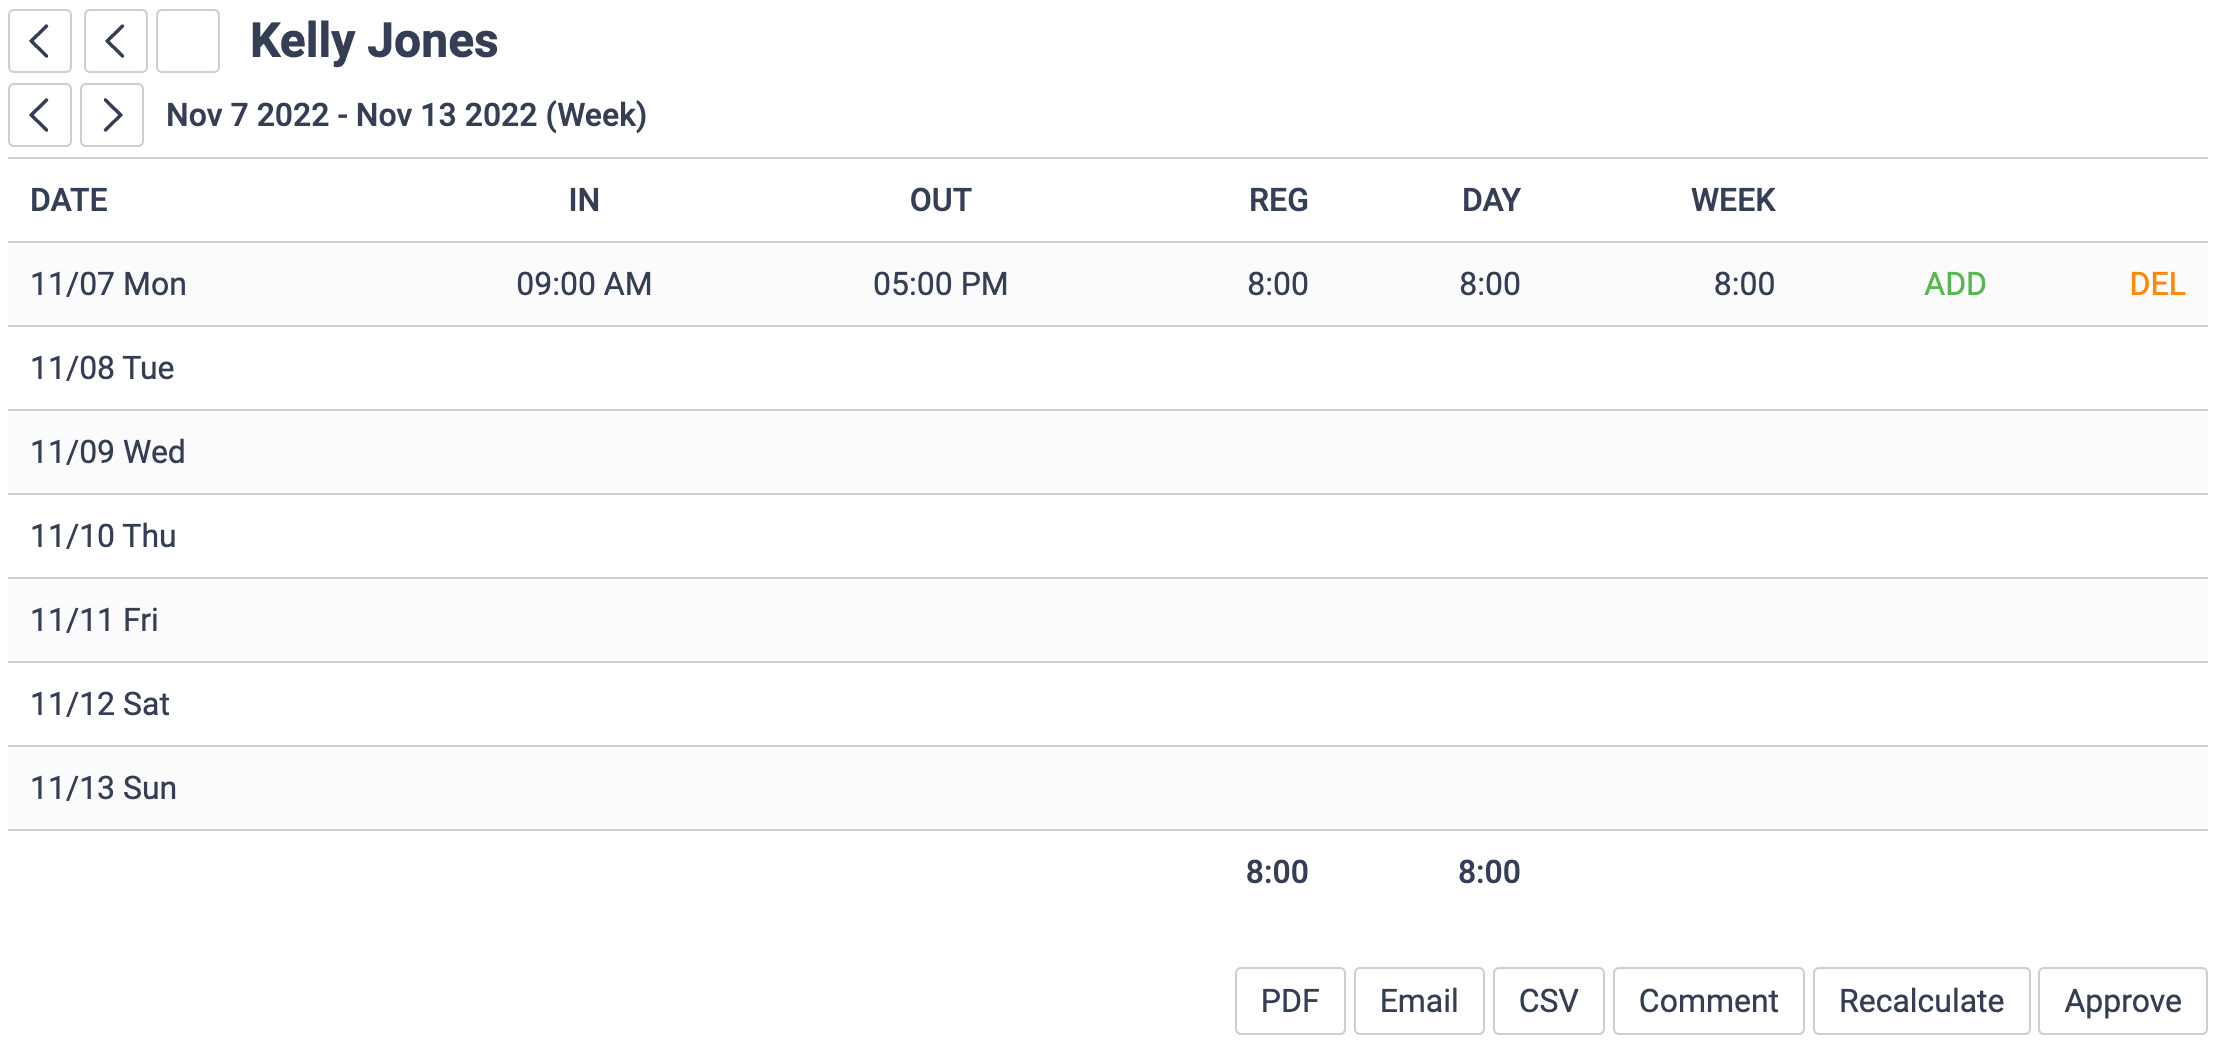Edit the 09:00 AM clock-in time
Viewport: 2214px width, 1043px height.
pyautogui.click(x=583, y=284)
